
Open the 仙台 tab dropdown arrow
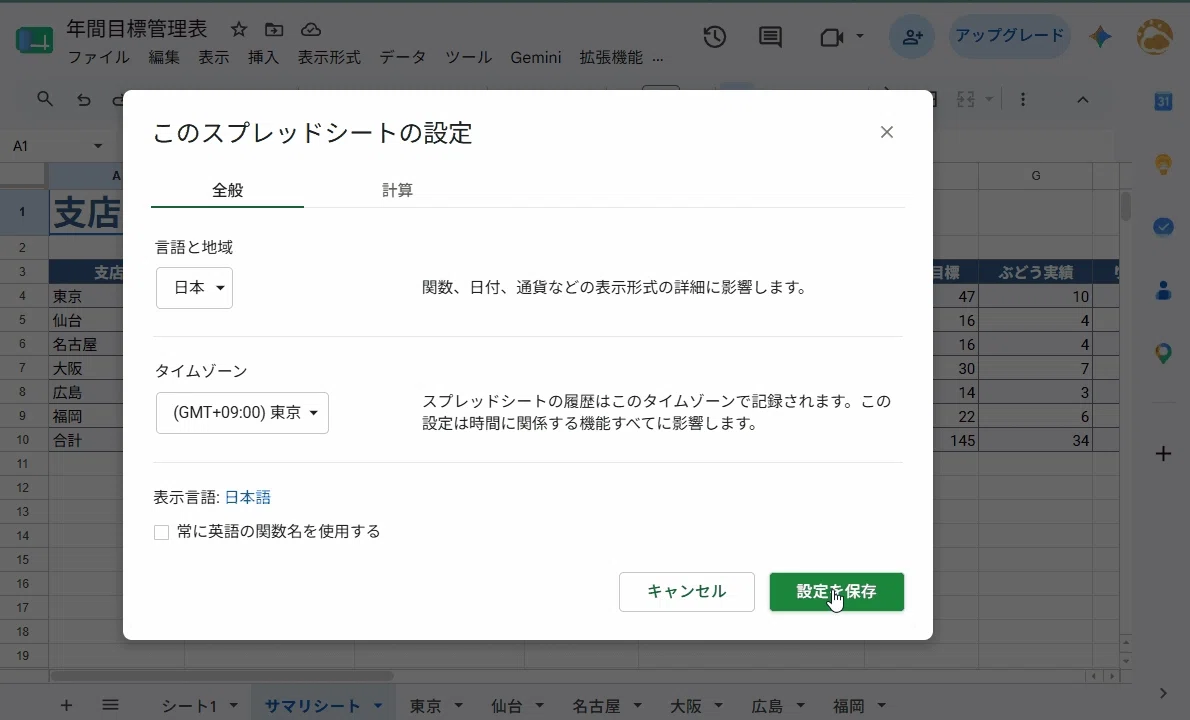(540, 706)
